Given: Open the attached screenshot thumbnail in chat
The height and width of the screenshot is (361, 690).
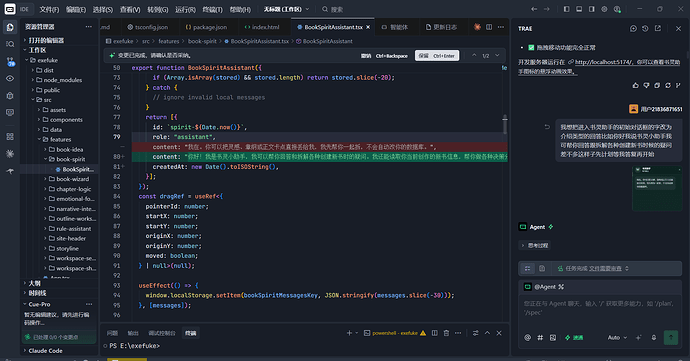Looking at the screenshot, I should pyautogui.click(x=657, y=188).
